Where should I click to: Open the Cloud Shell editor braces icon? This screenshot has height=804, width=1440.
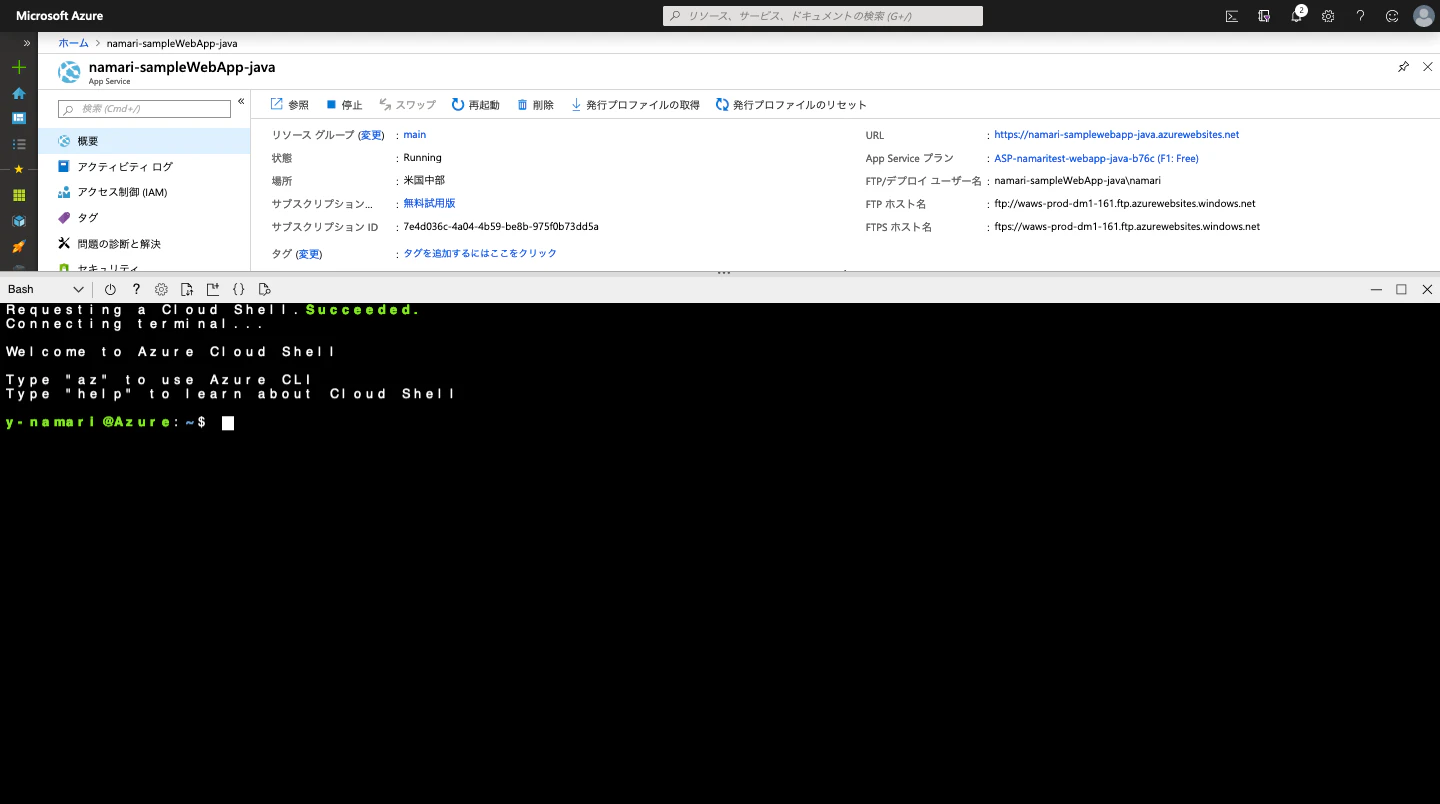click(238, 289)
